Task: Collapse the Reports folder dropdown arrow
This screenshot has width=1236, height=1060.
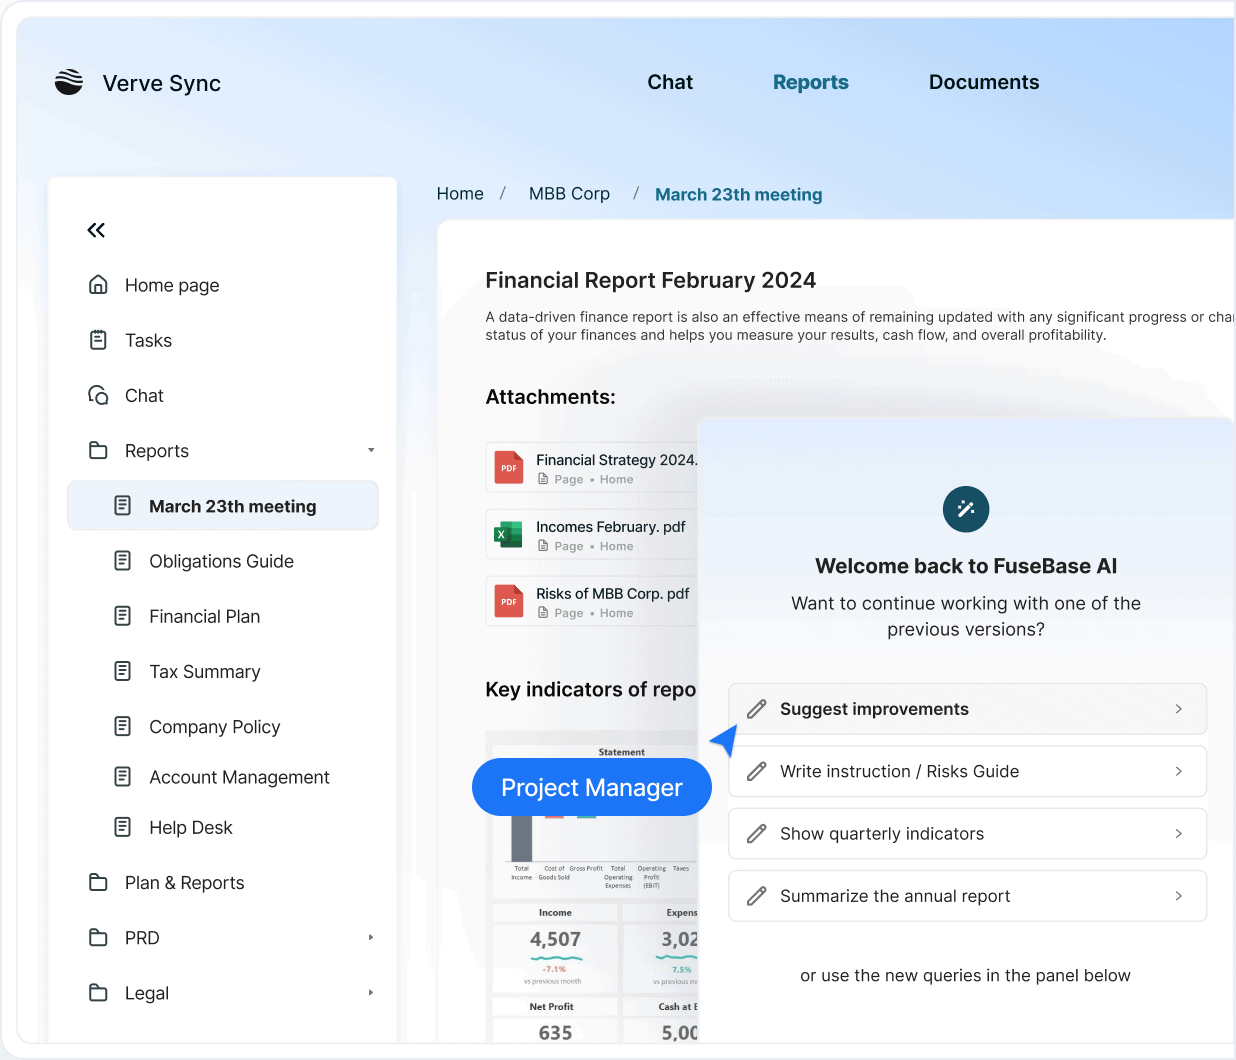Action: (x=371, y=450)
